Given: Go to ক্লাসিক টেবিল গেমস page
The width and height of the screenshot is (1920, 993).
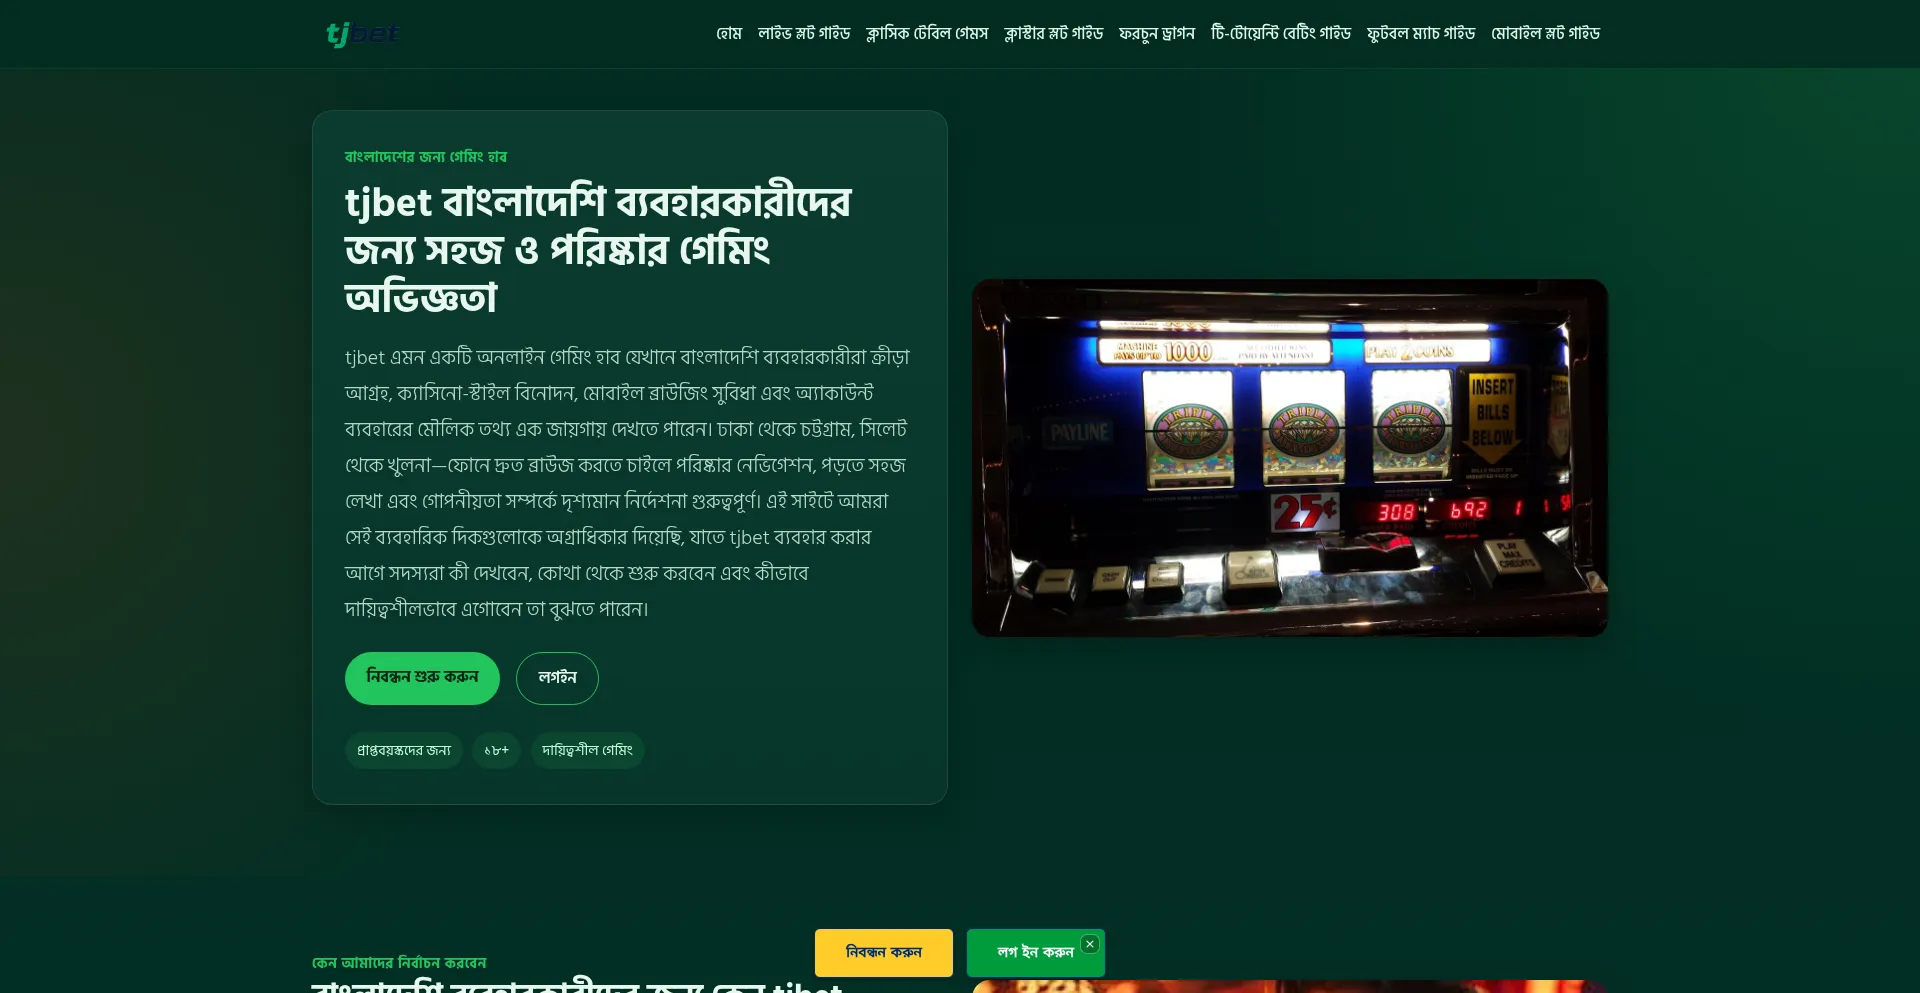Looking at the screenshot, I should [x=927, y=34].
